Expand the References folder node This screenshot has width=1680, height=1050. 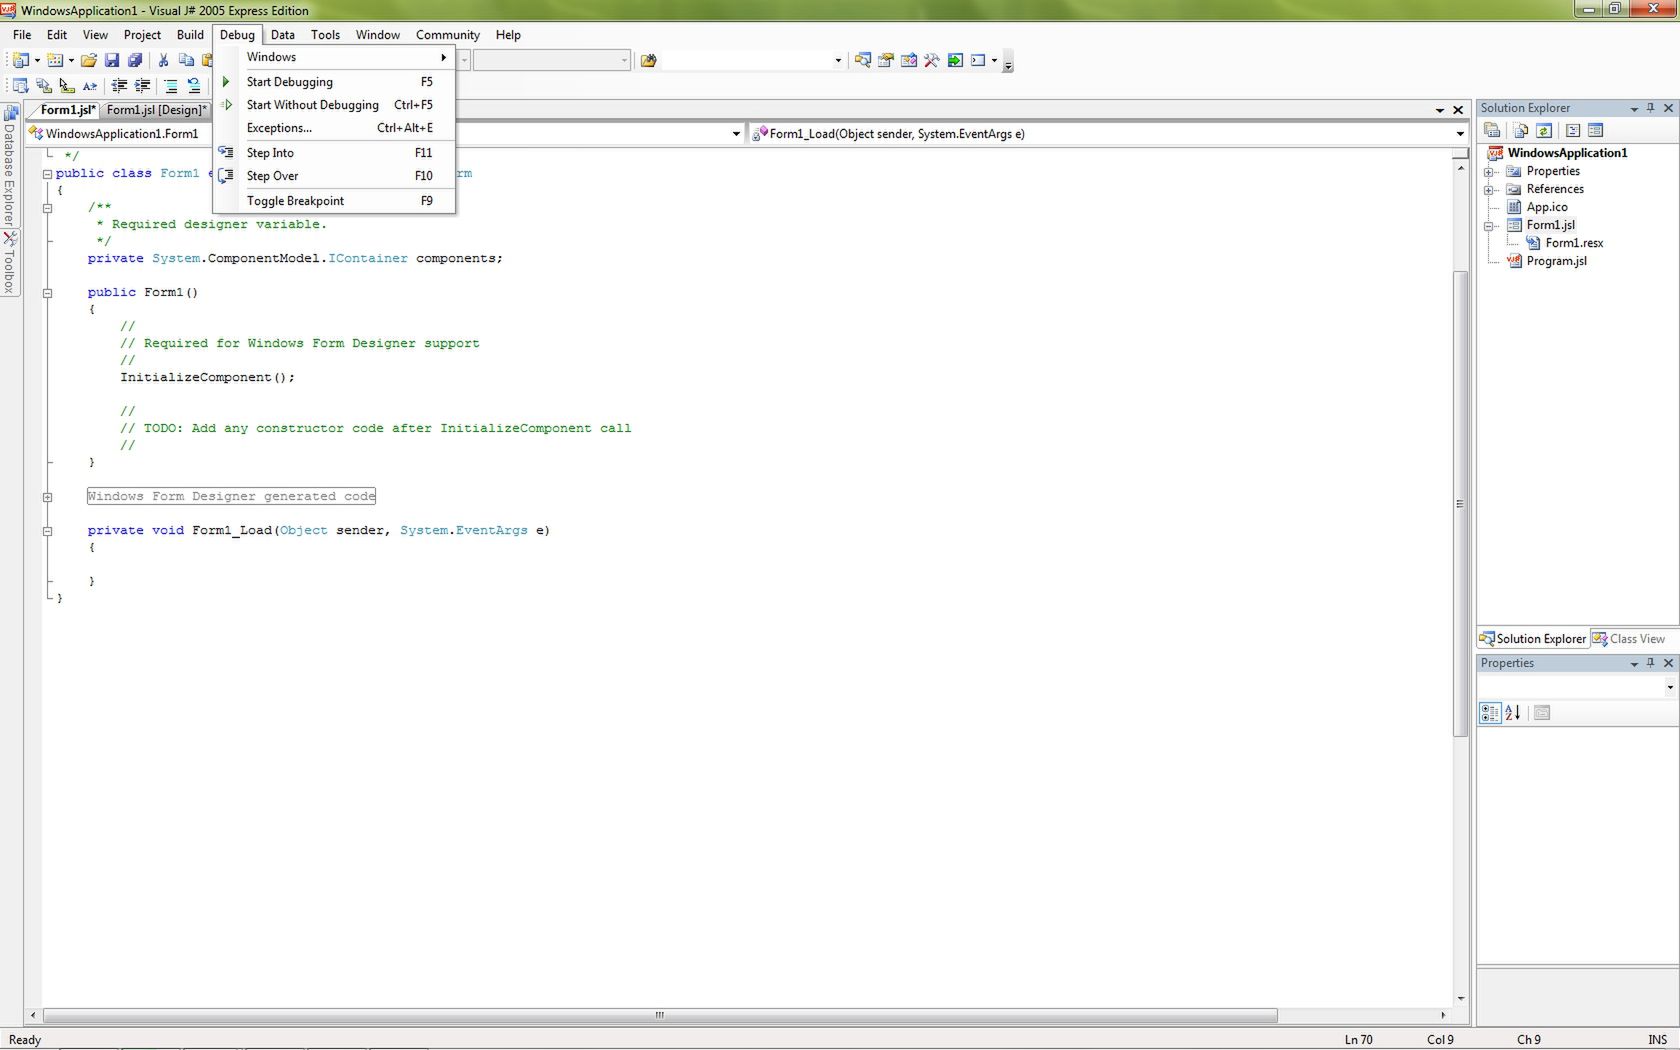[1489, 190]
